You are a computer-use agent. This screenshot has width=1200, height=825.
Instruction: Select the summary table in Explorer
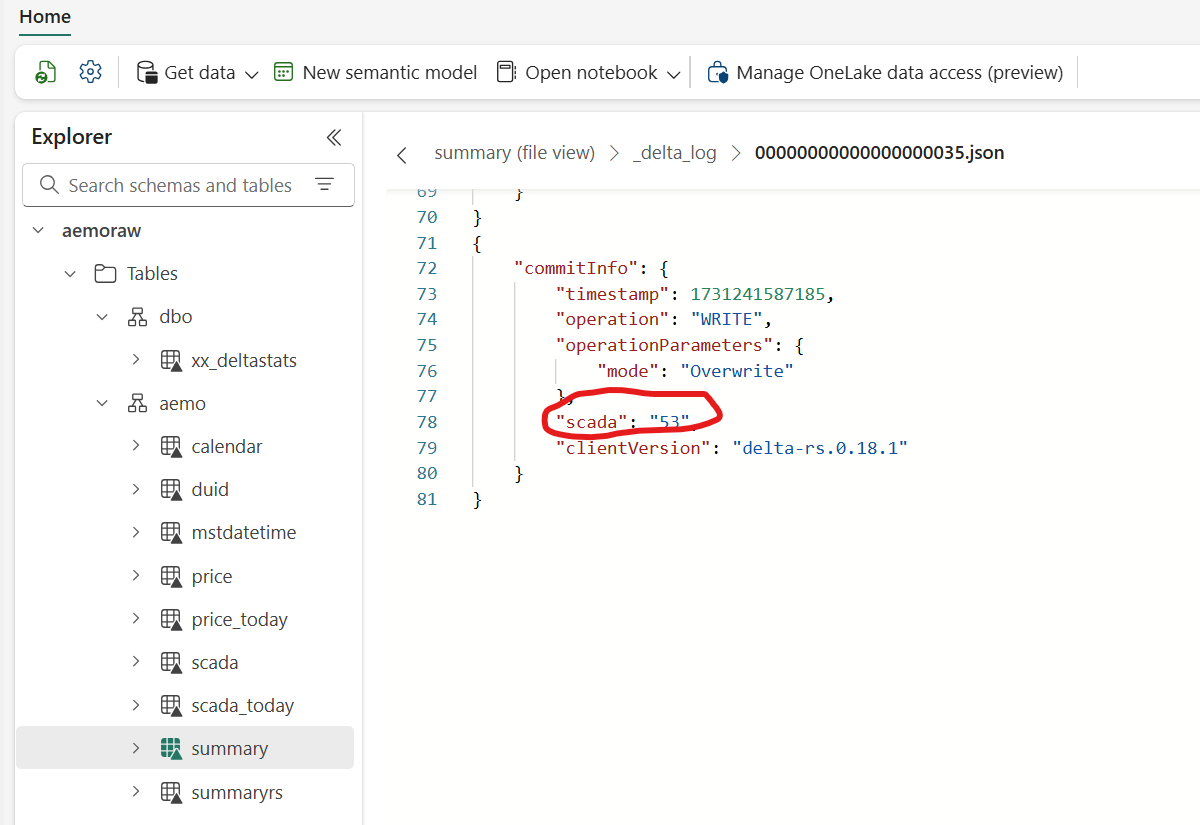[x=185, y=748]
